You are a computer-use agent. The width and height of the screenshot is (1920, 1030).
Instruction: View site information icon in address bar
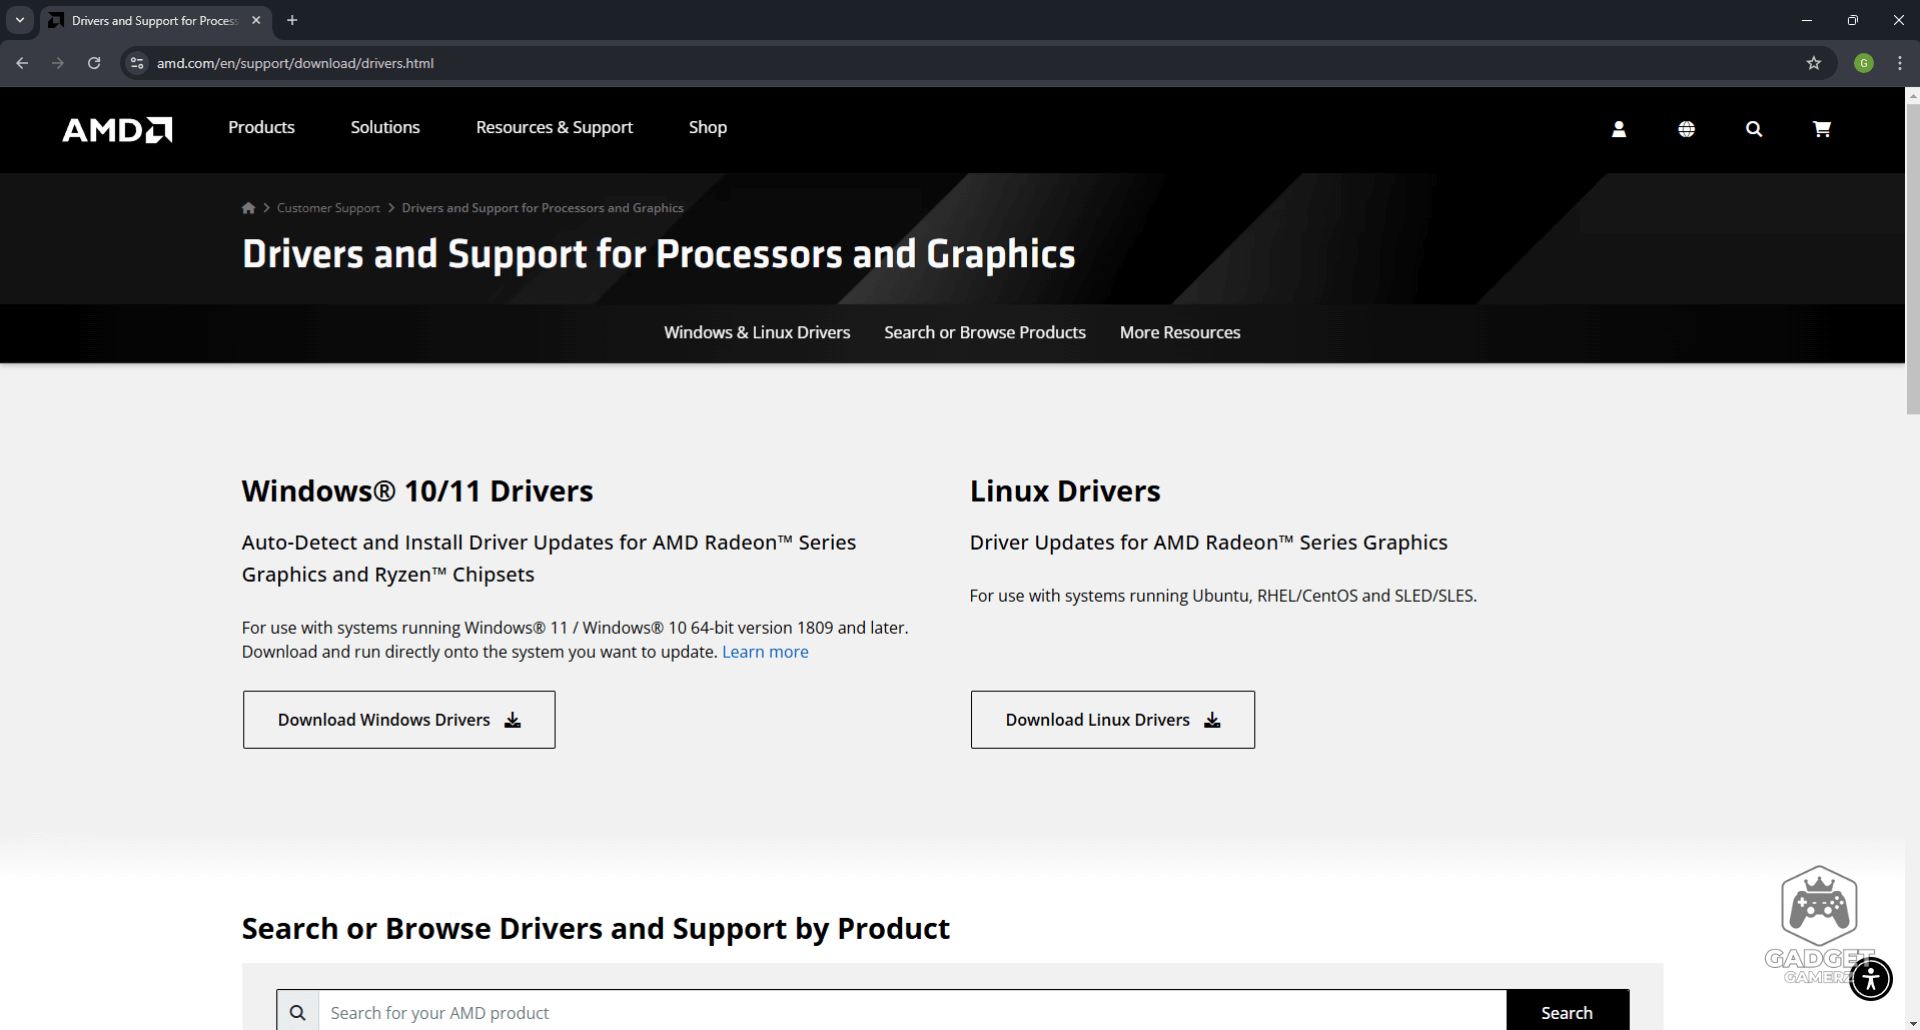pos(137,63)
